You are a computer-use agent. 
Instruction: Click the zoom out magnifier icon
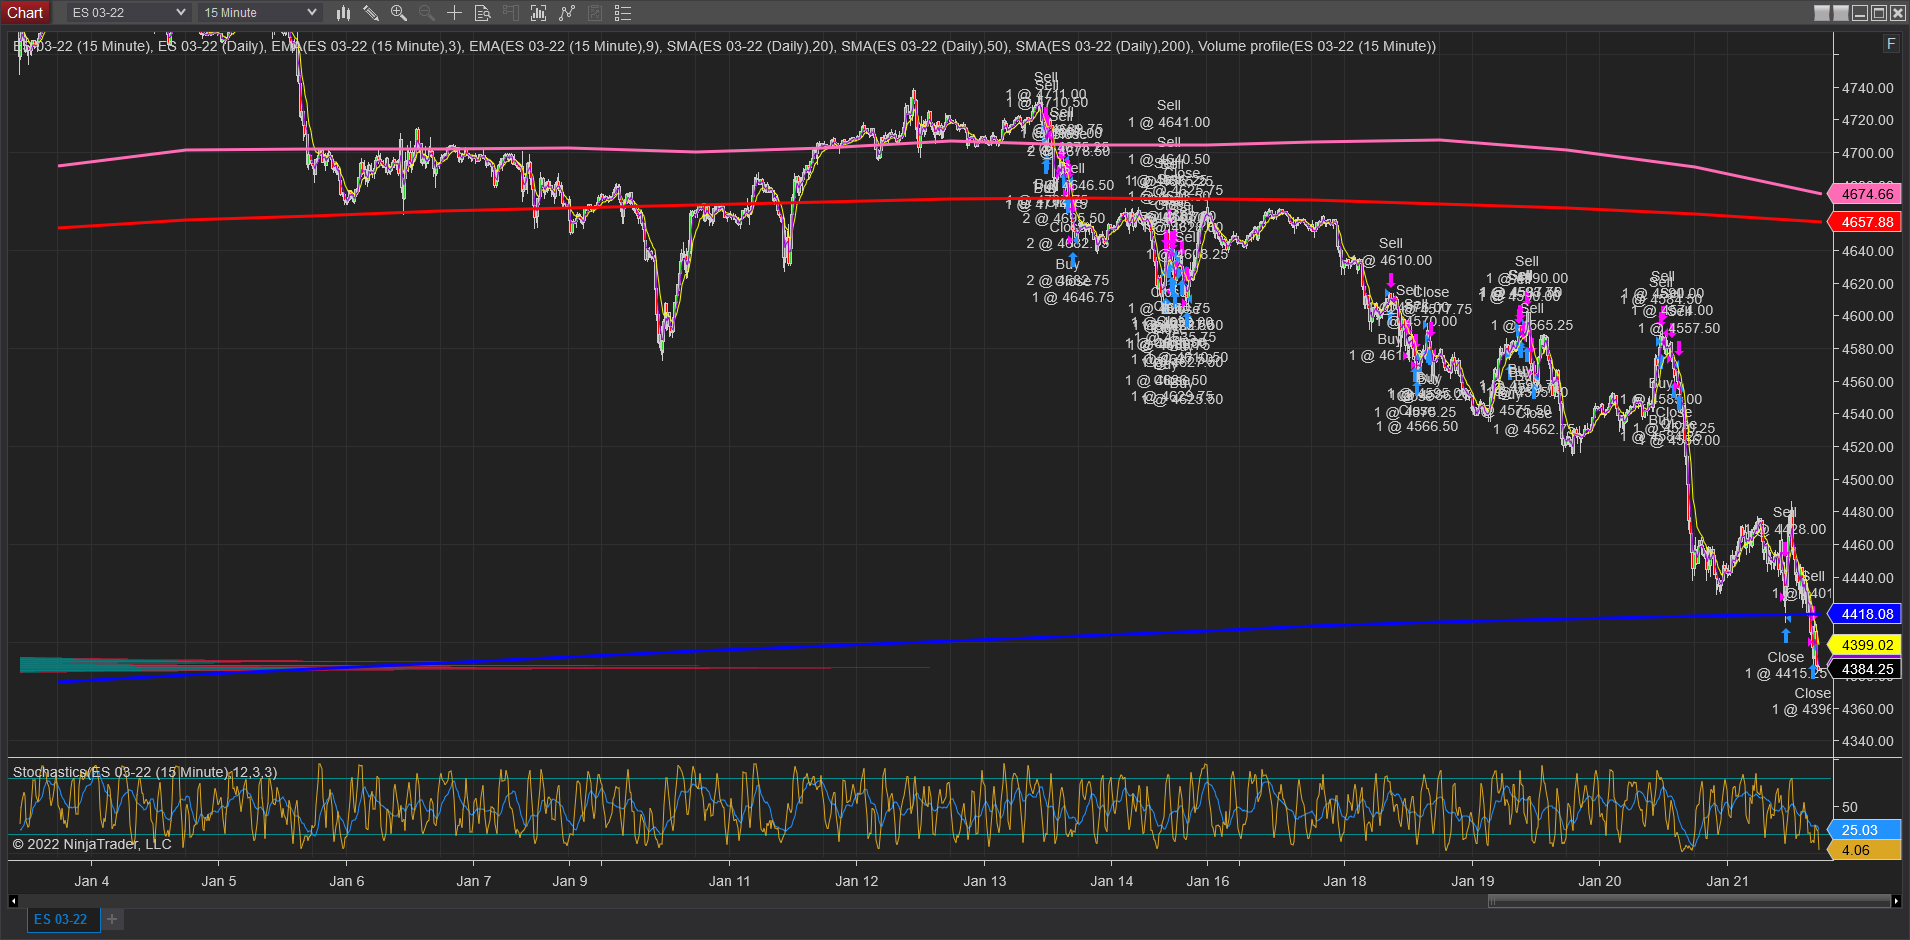coord(427,13)
